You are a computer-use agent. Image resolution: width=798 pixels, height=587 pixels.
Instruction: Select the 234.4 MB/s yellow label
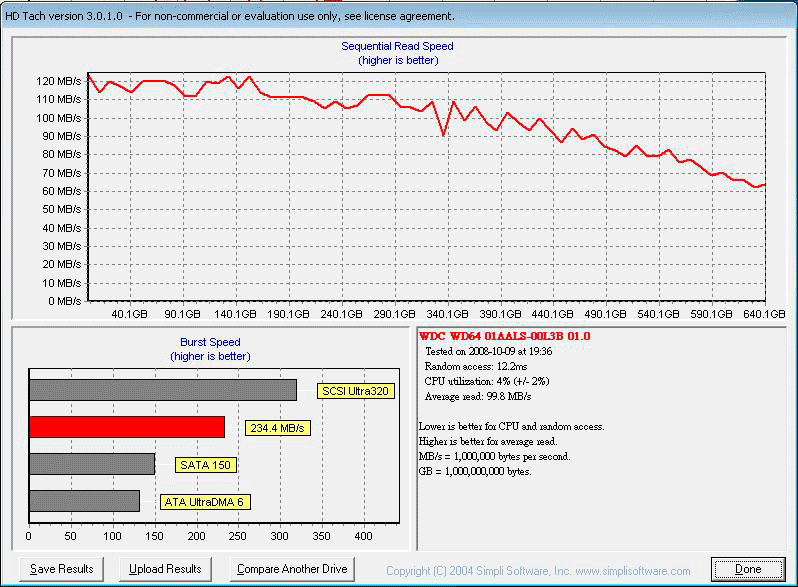pos(277,428)
